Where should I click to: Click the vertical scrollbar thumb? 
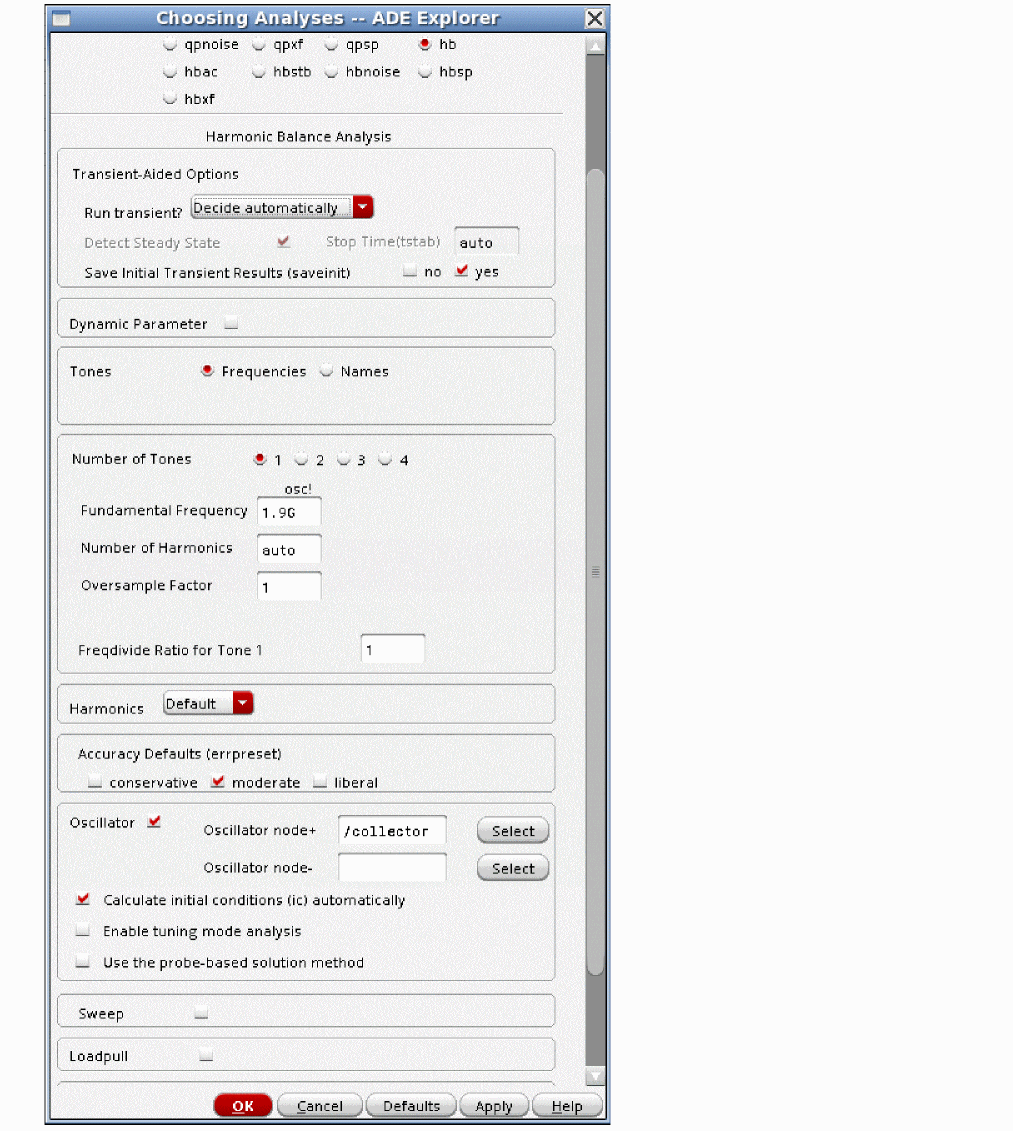coord(596,570)
